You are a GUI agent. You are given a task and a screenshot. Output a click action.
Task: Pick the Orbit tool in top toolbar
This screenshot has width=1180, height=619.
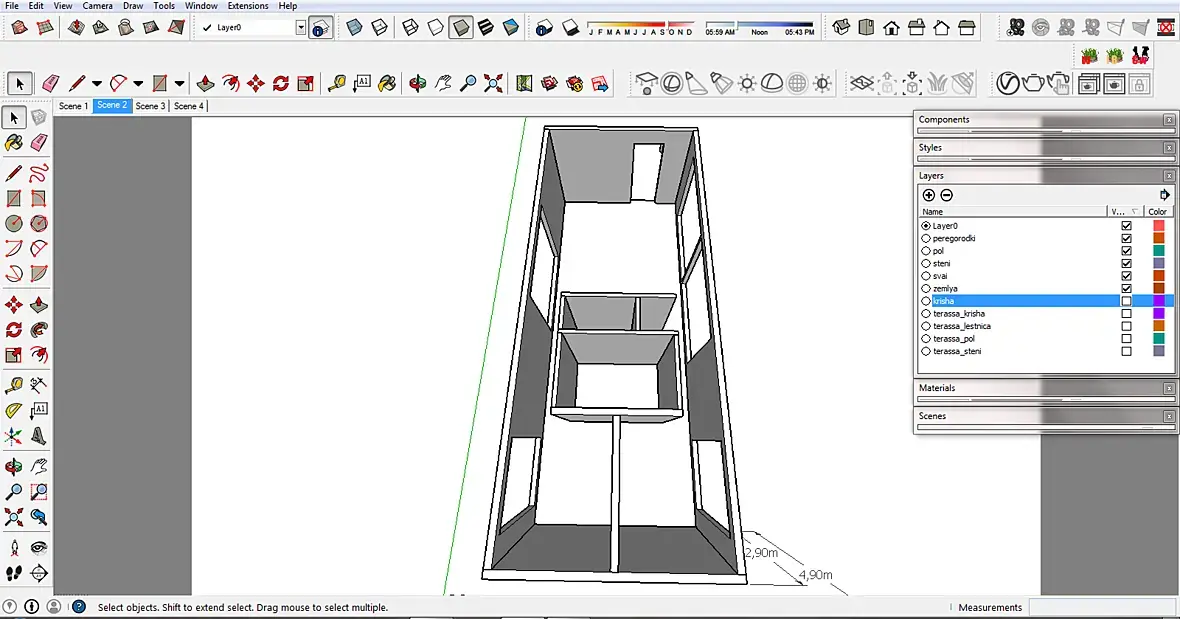tap(418, 83)
